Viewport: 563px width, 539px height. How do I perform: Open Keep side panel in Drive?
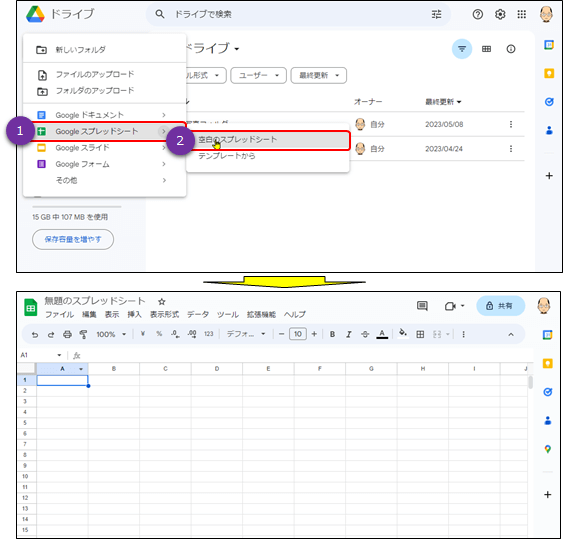click(549, 74)
